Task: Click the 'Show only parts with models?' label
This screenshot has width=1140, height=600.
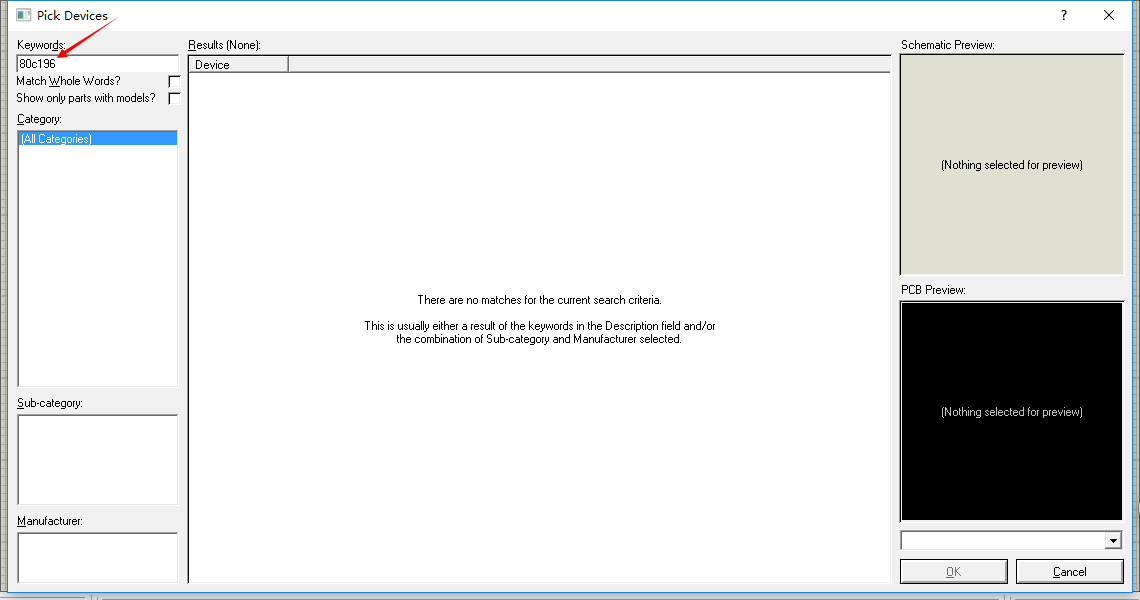Action: tap(86, 98)
